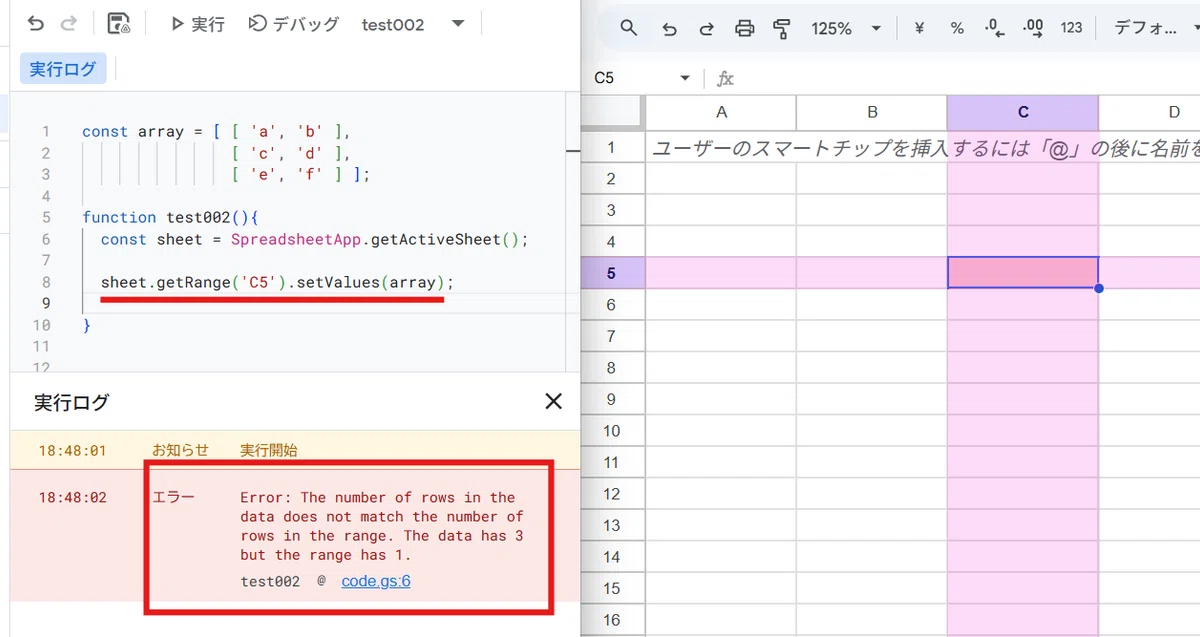This screenshot has height=637, width=1200.
Task: Undo in the script editor
Action: click(36, 24)
